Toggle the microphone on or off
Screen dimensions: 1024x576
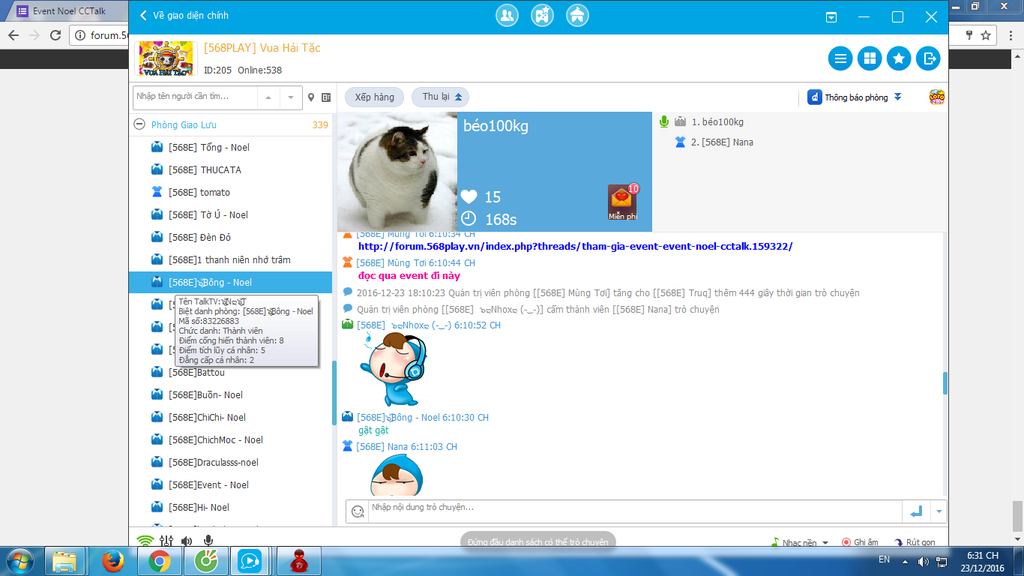208,541
